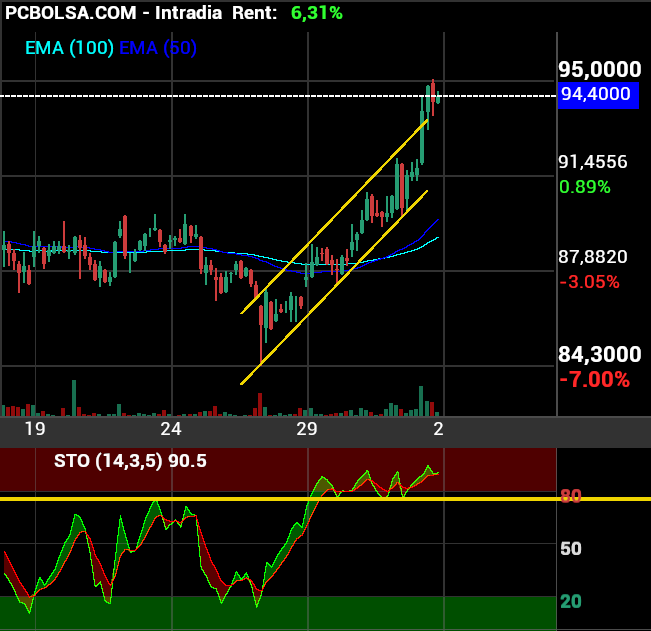Select the blue 94,4000 current price tag
The image size is (651, 631).
[597, 95]
